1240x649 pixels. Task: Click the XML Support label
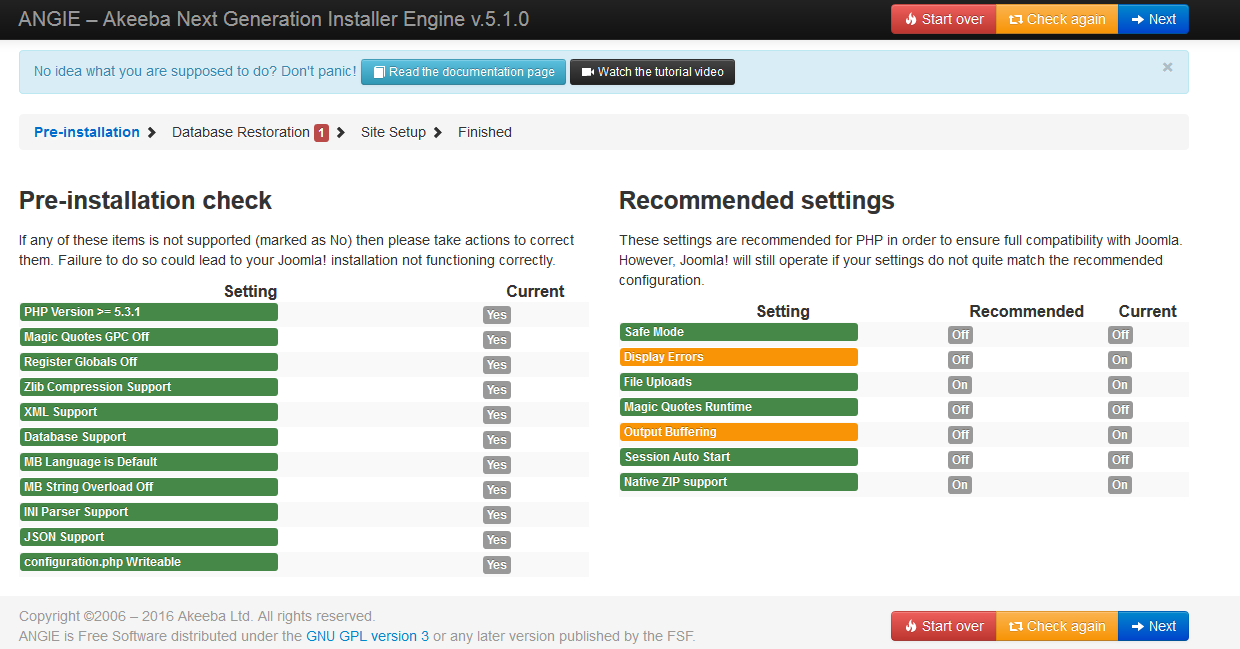[x=149, y=412]
